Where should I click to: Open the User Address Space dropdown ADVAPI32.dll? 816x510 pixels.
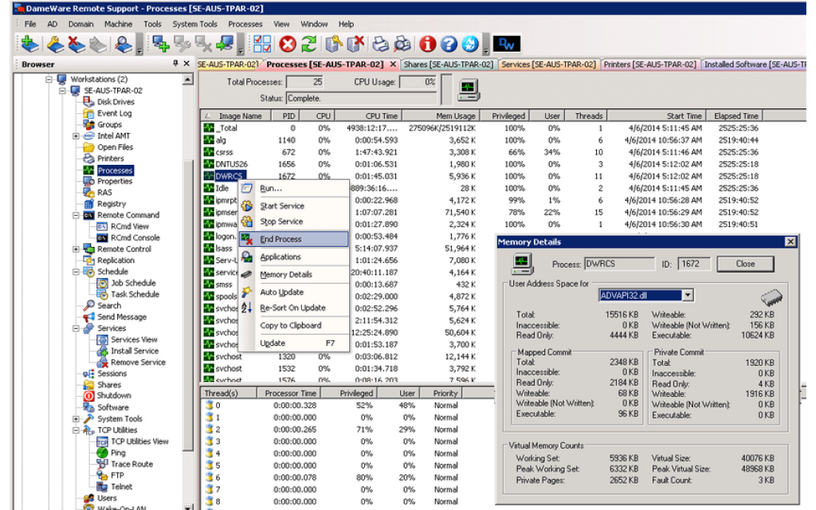(687, 296)
